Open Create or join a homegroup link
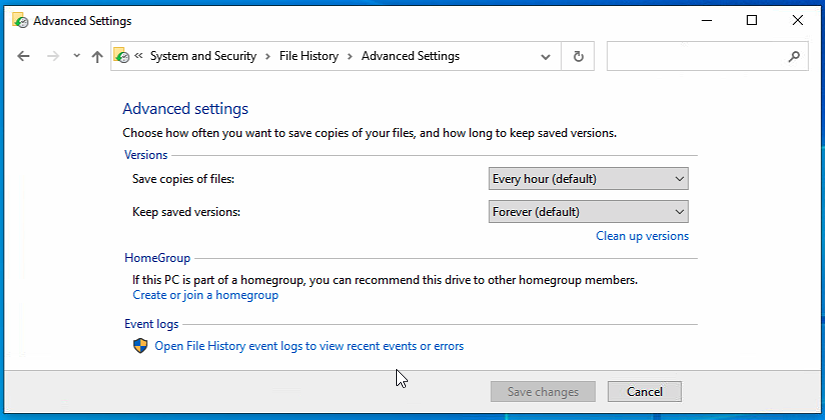The width and height of the screenshot is (825, 420). point(205,295)
